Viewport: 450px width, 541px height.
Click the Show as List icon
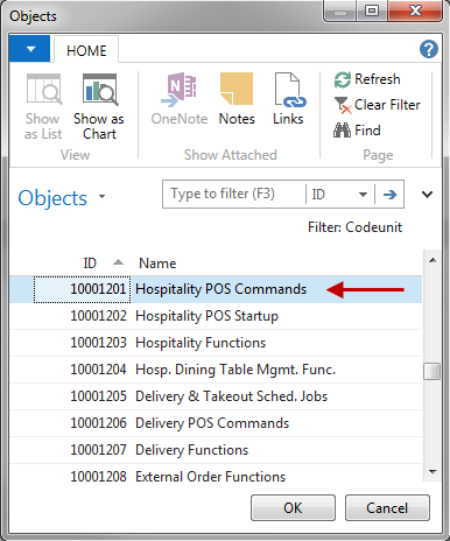(x=44, y=89)
